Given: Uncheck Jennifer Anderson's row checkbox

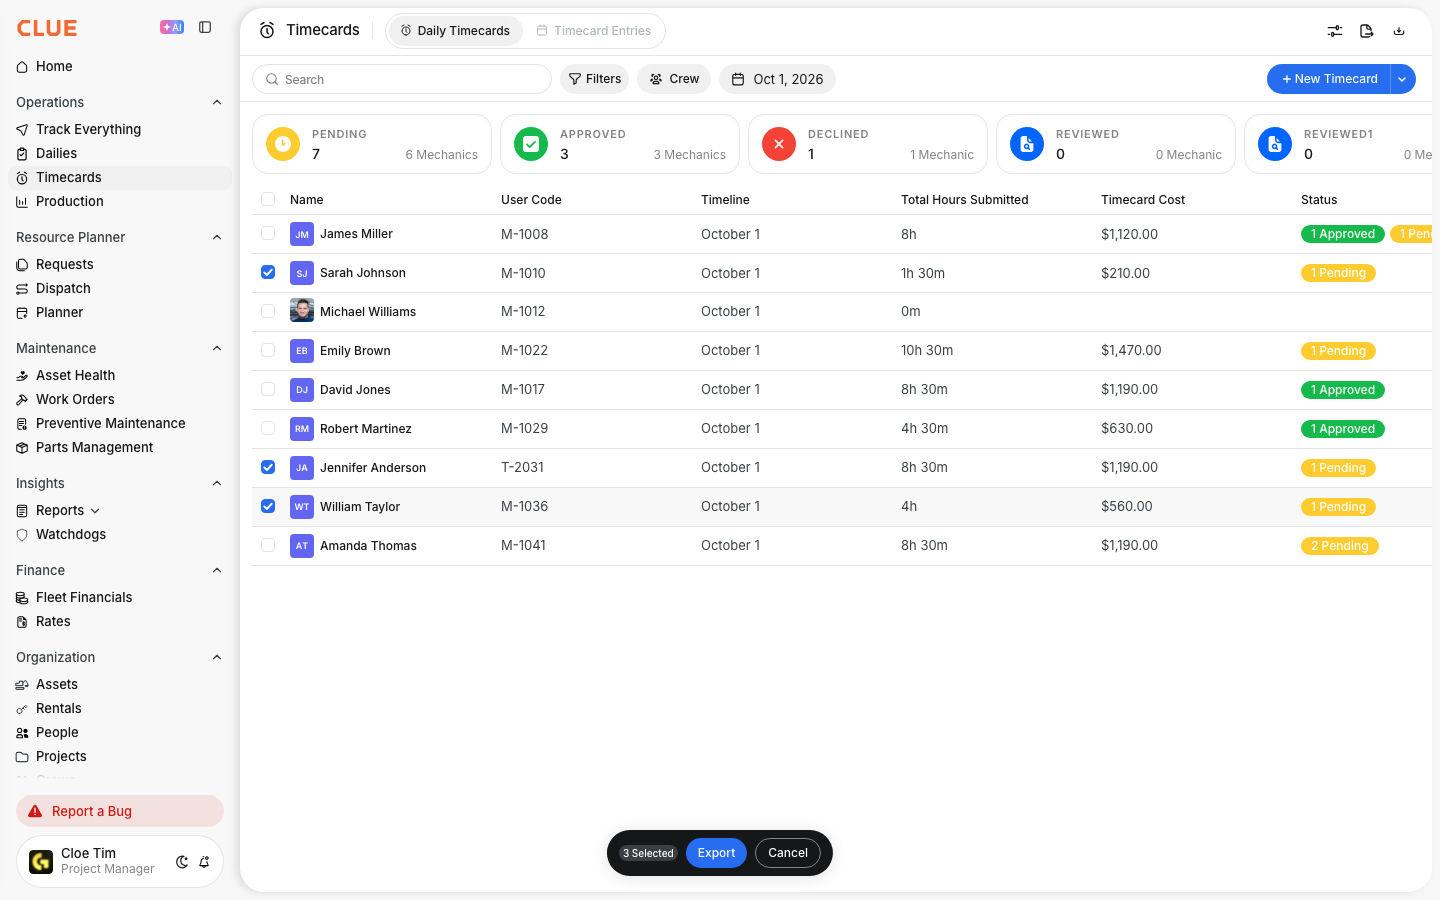Looking at the screenshot, I should [268, 467].
